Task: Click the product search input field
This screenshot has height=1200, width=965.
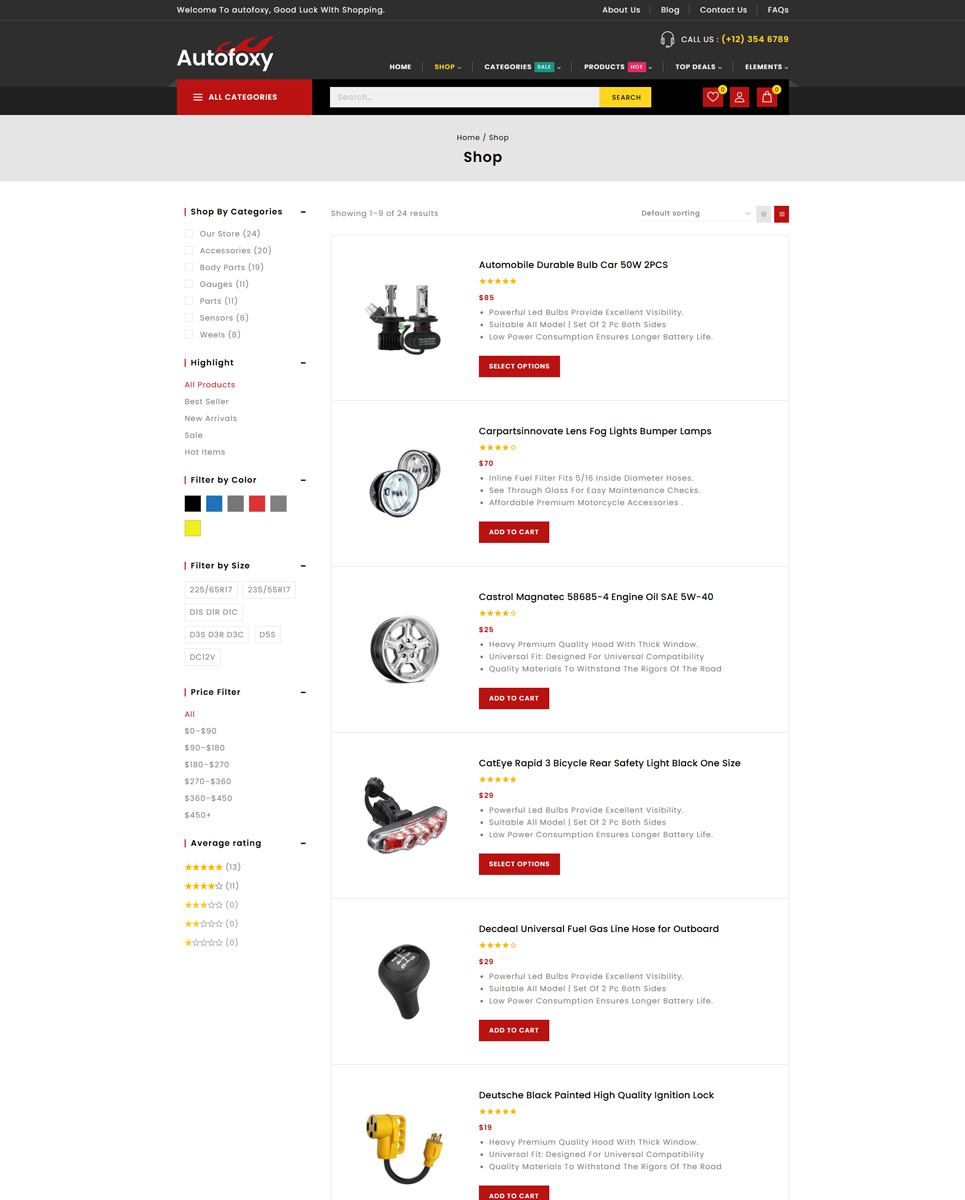Action: pos(465,97)
